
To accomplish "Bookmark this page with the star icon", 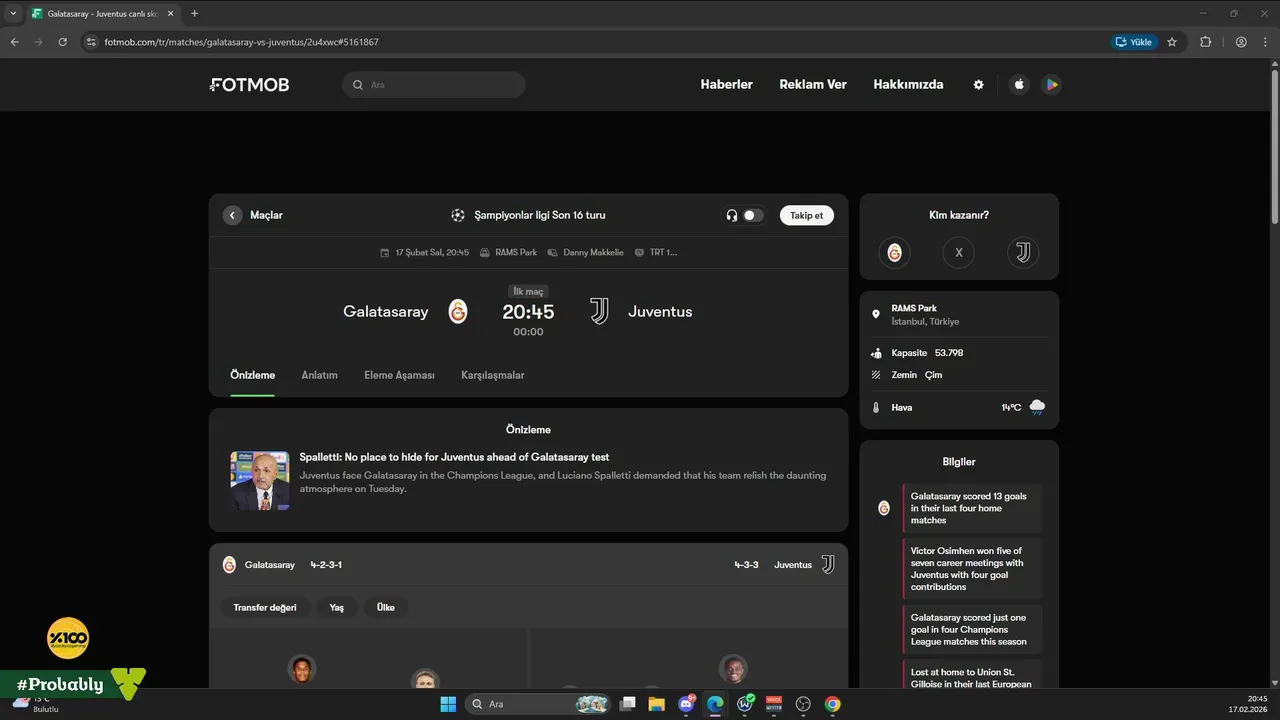I will 1172,42.
